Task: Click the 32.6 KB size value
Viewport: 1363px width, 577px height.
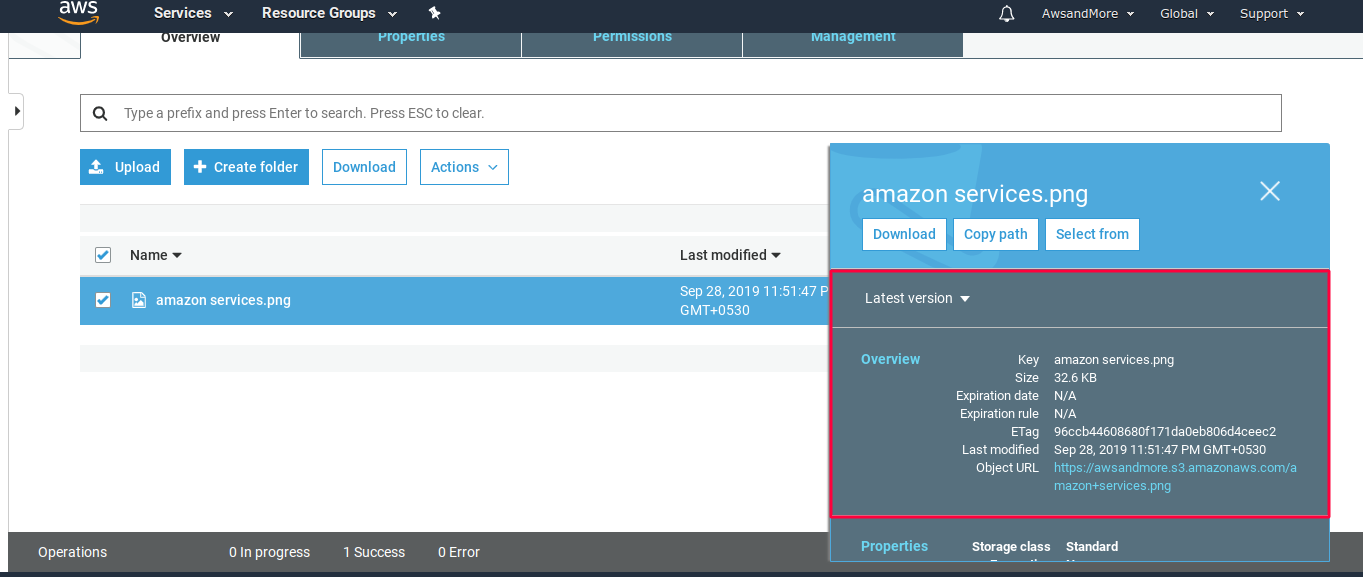Action: [x=1075, y=378]
